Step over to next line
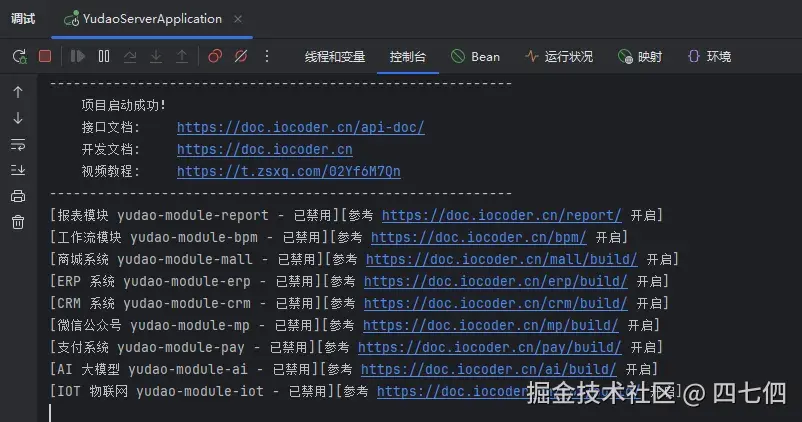Screen dimensions: 802x422 tap(130, 56)
